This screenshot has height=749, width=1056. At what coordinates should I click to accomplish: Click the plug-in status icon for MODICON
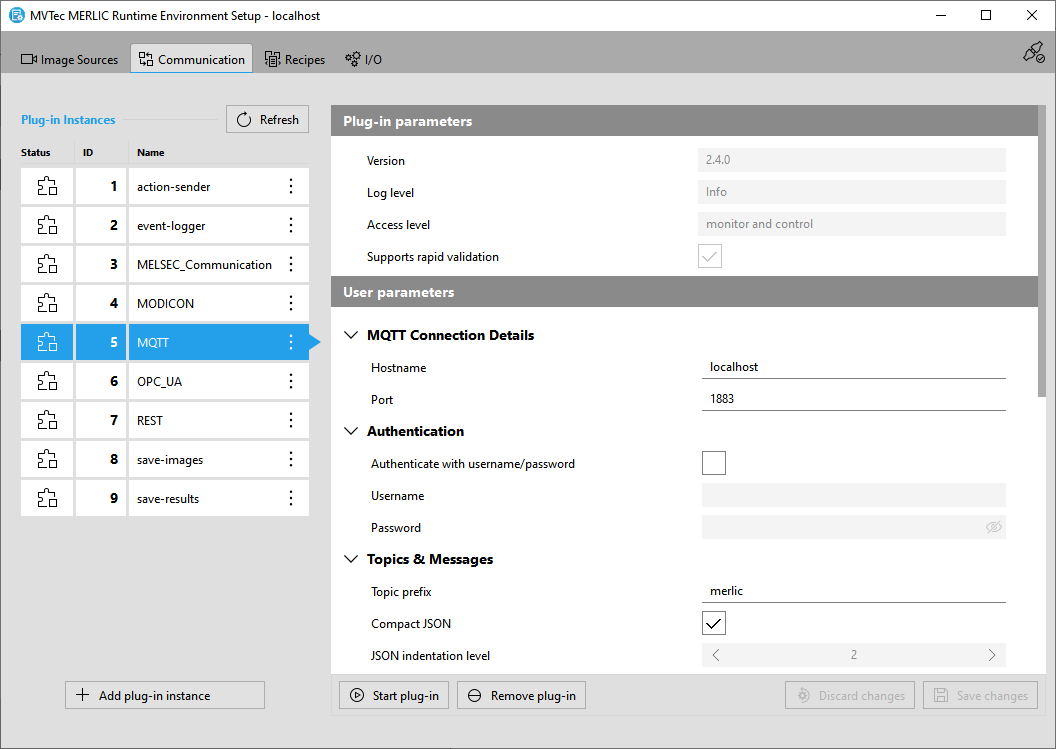tap(47, 303)
